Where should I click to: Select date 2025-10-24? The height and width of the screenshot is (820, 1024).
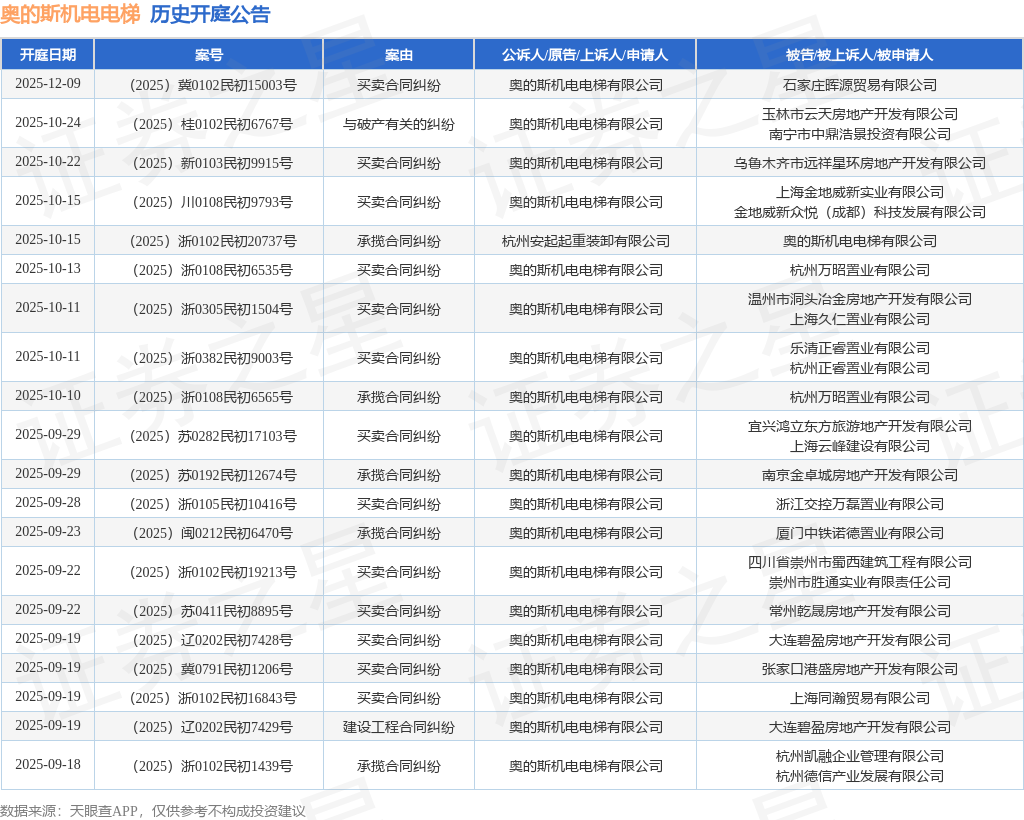click(48, 123)
